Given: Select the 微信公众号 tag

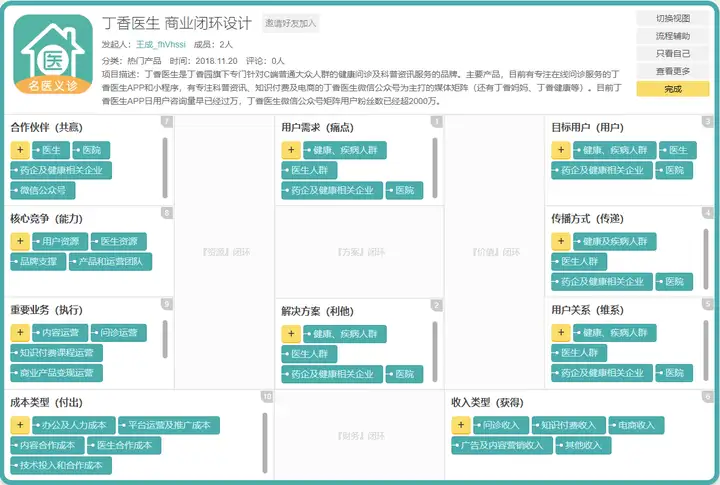Looking at the screenshot, I should pos(43,190).
